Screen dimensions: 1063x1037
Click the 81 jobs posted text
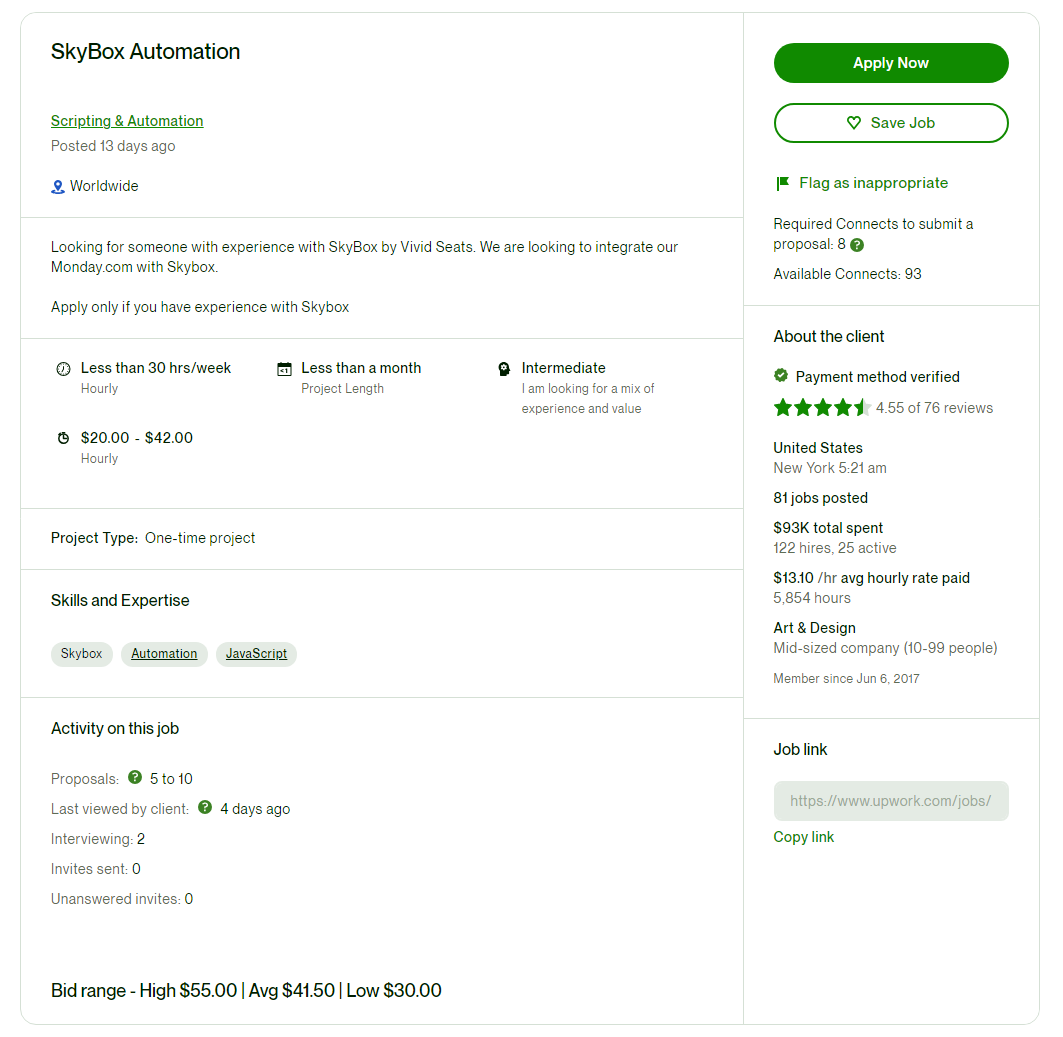pos(820,498)
